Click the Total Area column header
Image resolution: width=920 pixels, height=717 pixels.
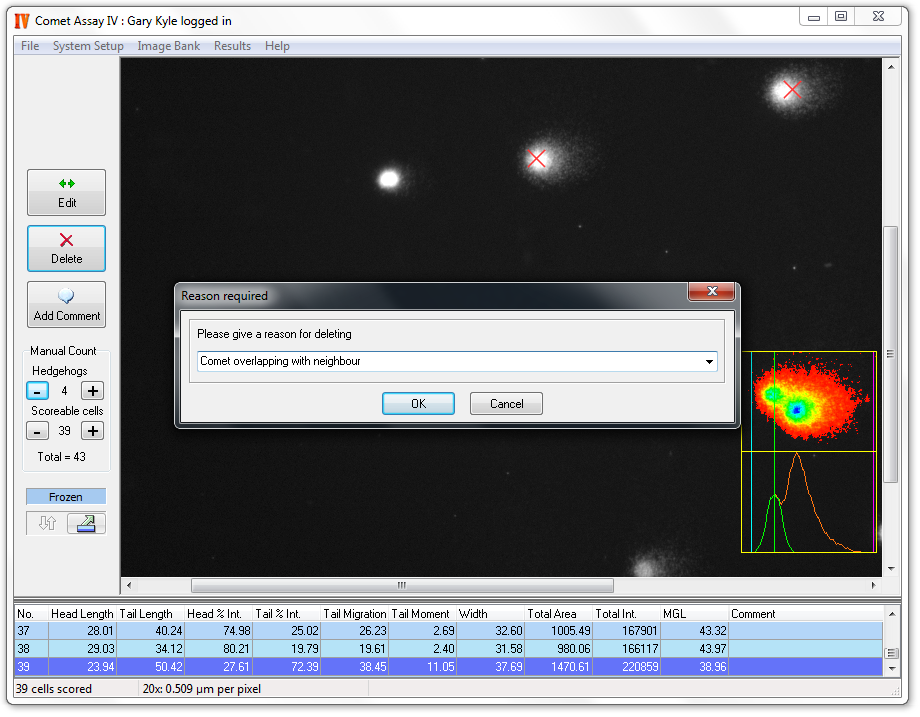[558, 614]
